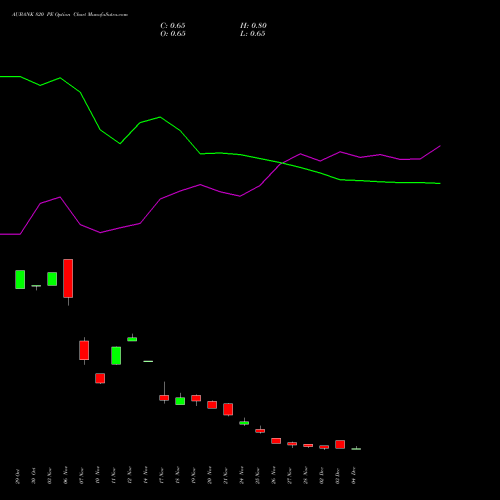Click the AUBANK 820 PE Option chart title
The image size is (500, 500).
pyautogui.click(x=70, y=15)
